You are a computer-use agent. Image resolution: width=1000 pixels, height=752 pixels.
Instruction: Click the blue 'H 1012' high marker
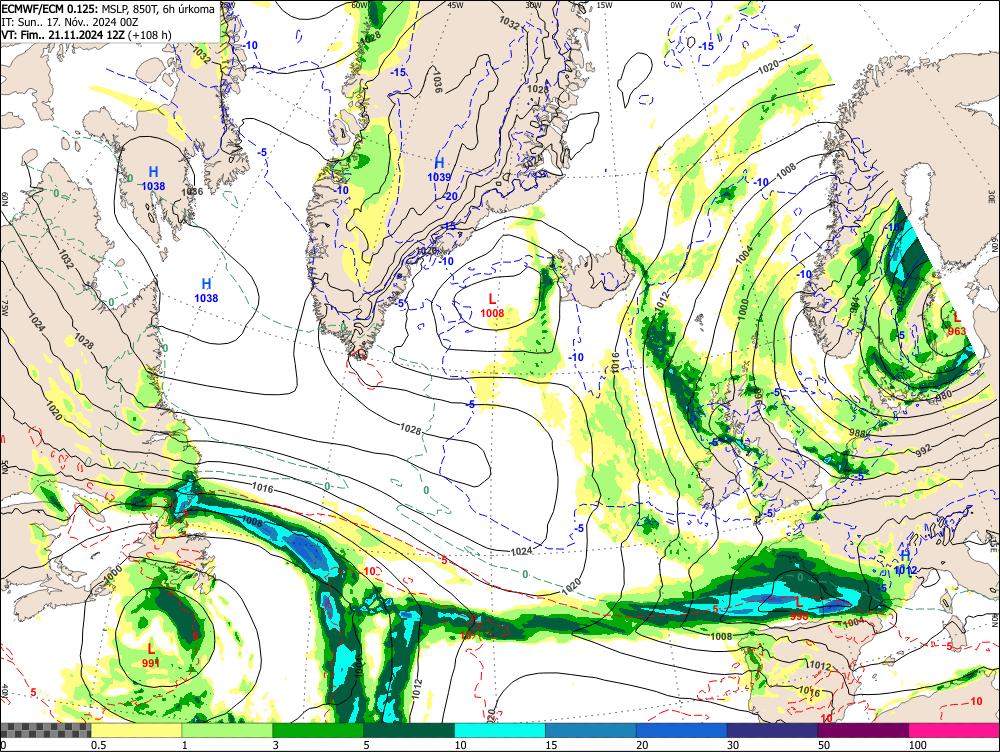(x=905, y=563)
